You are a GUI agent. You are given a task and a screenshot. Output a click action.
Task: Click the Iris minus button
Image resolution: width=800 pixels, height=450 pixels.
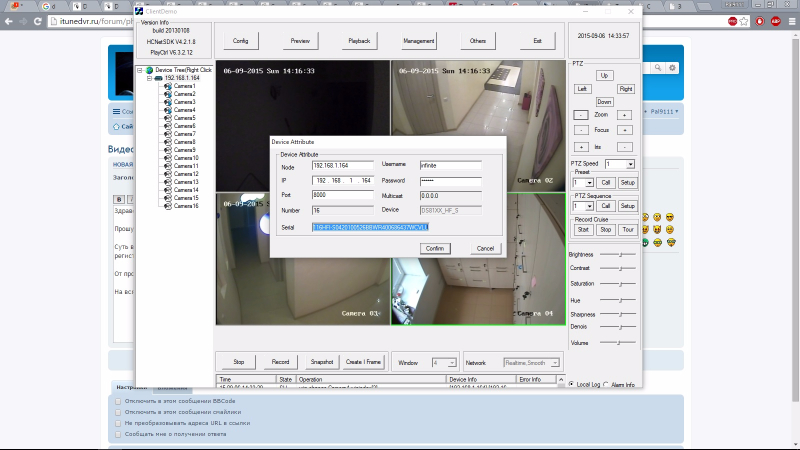624,147
